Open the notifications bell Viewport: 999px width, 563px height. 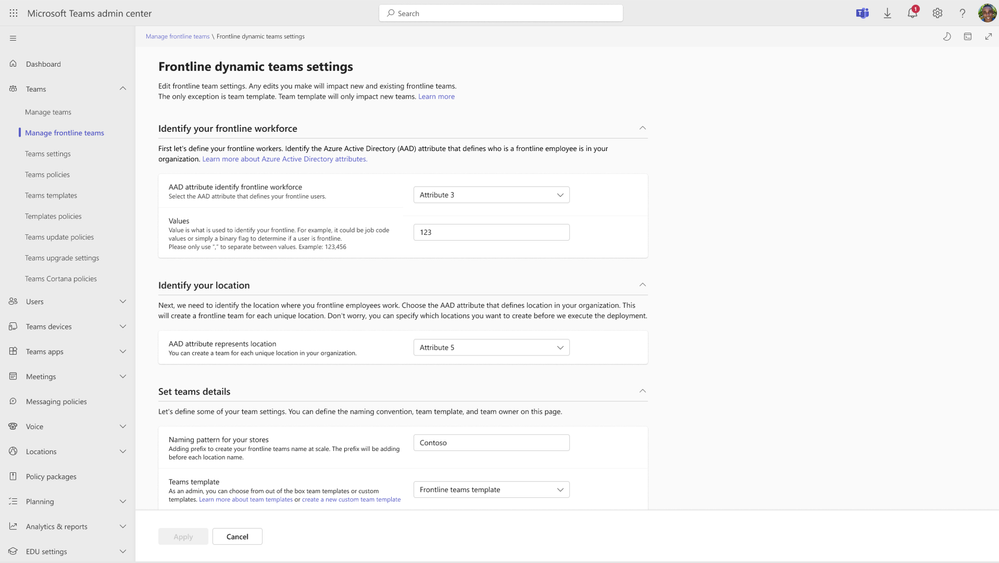(912, 13)
